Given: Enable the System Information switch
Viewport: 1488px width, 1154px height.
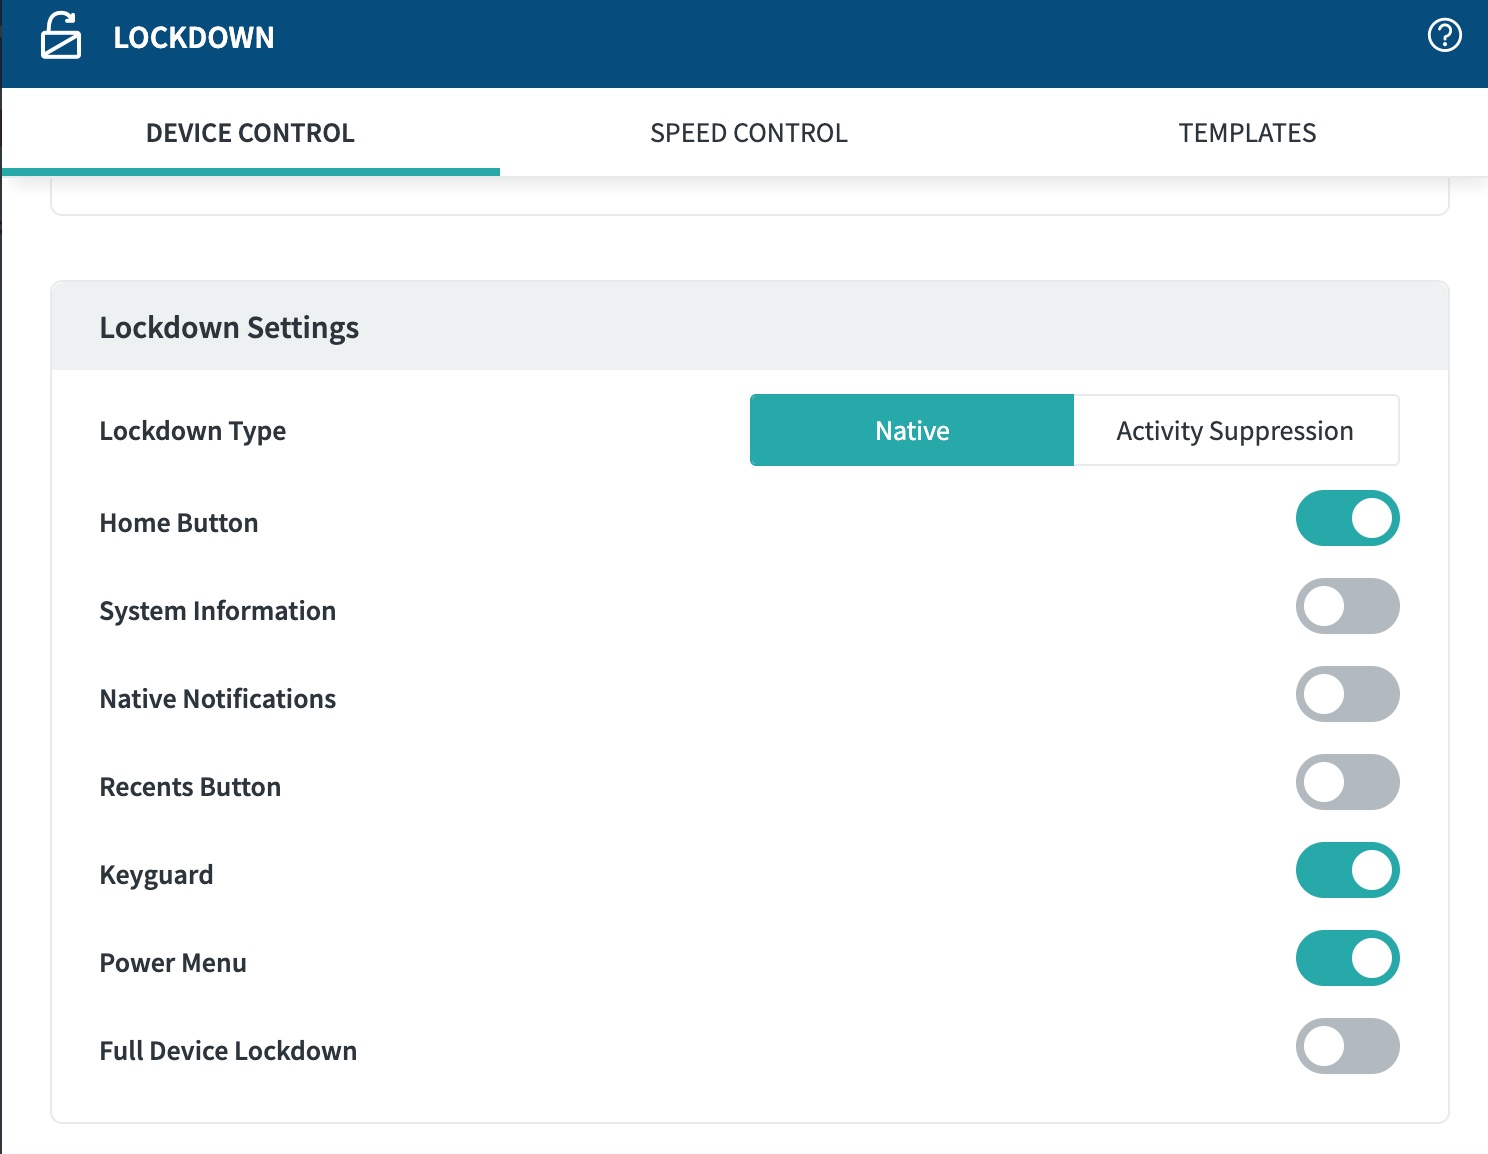Looking at the screenshot, I should coord(1347,606).
